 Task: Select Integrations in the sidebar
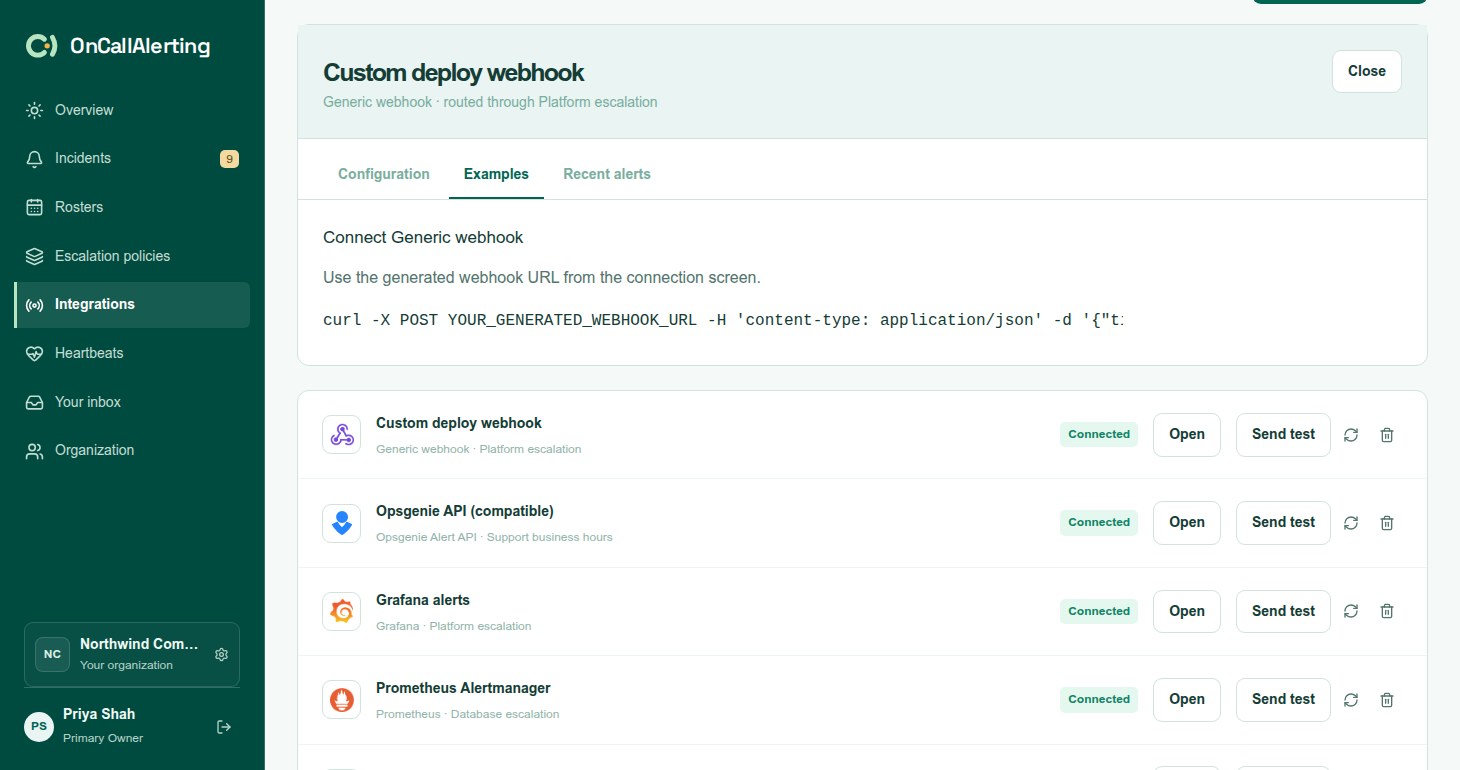132,304
